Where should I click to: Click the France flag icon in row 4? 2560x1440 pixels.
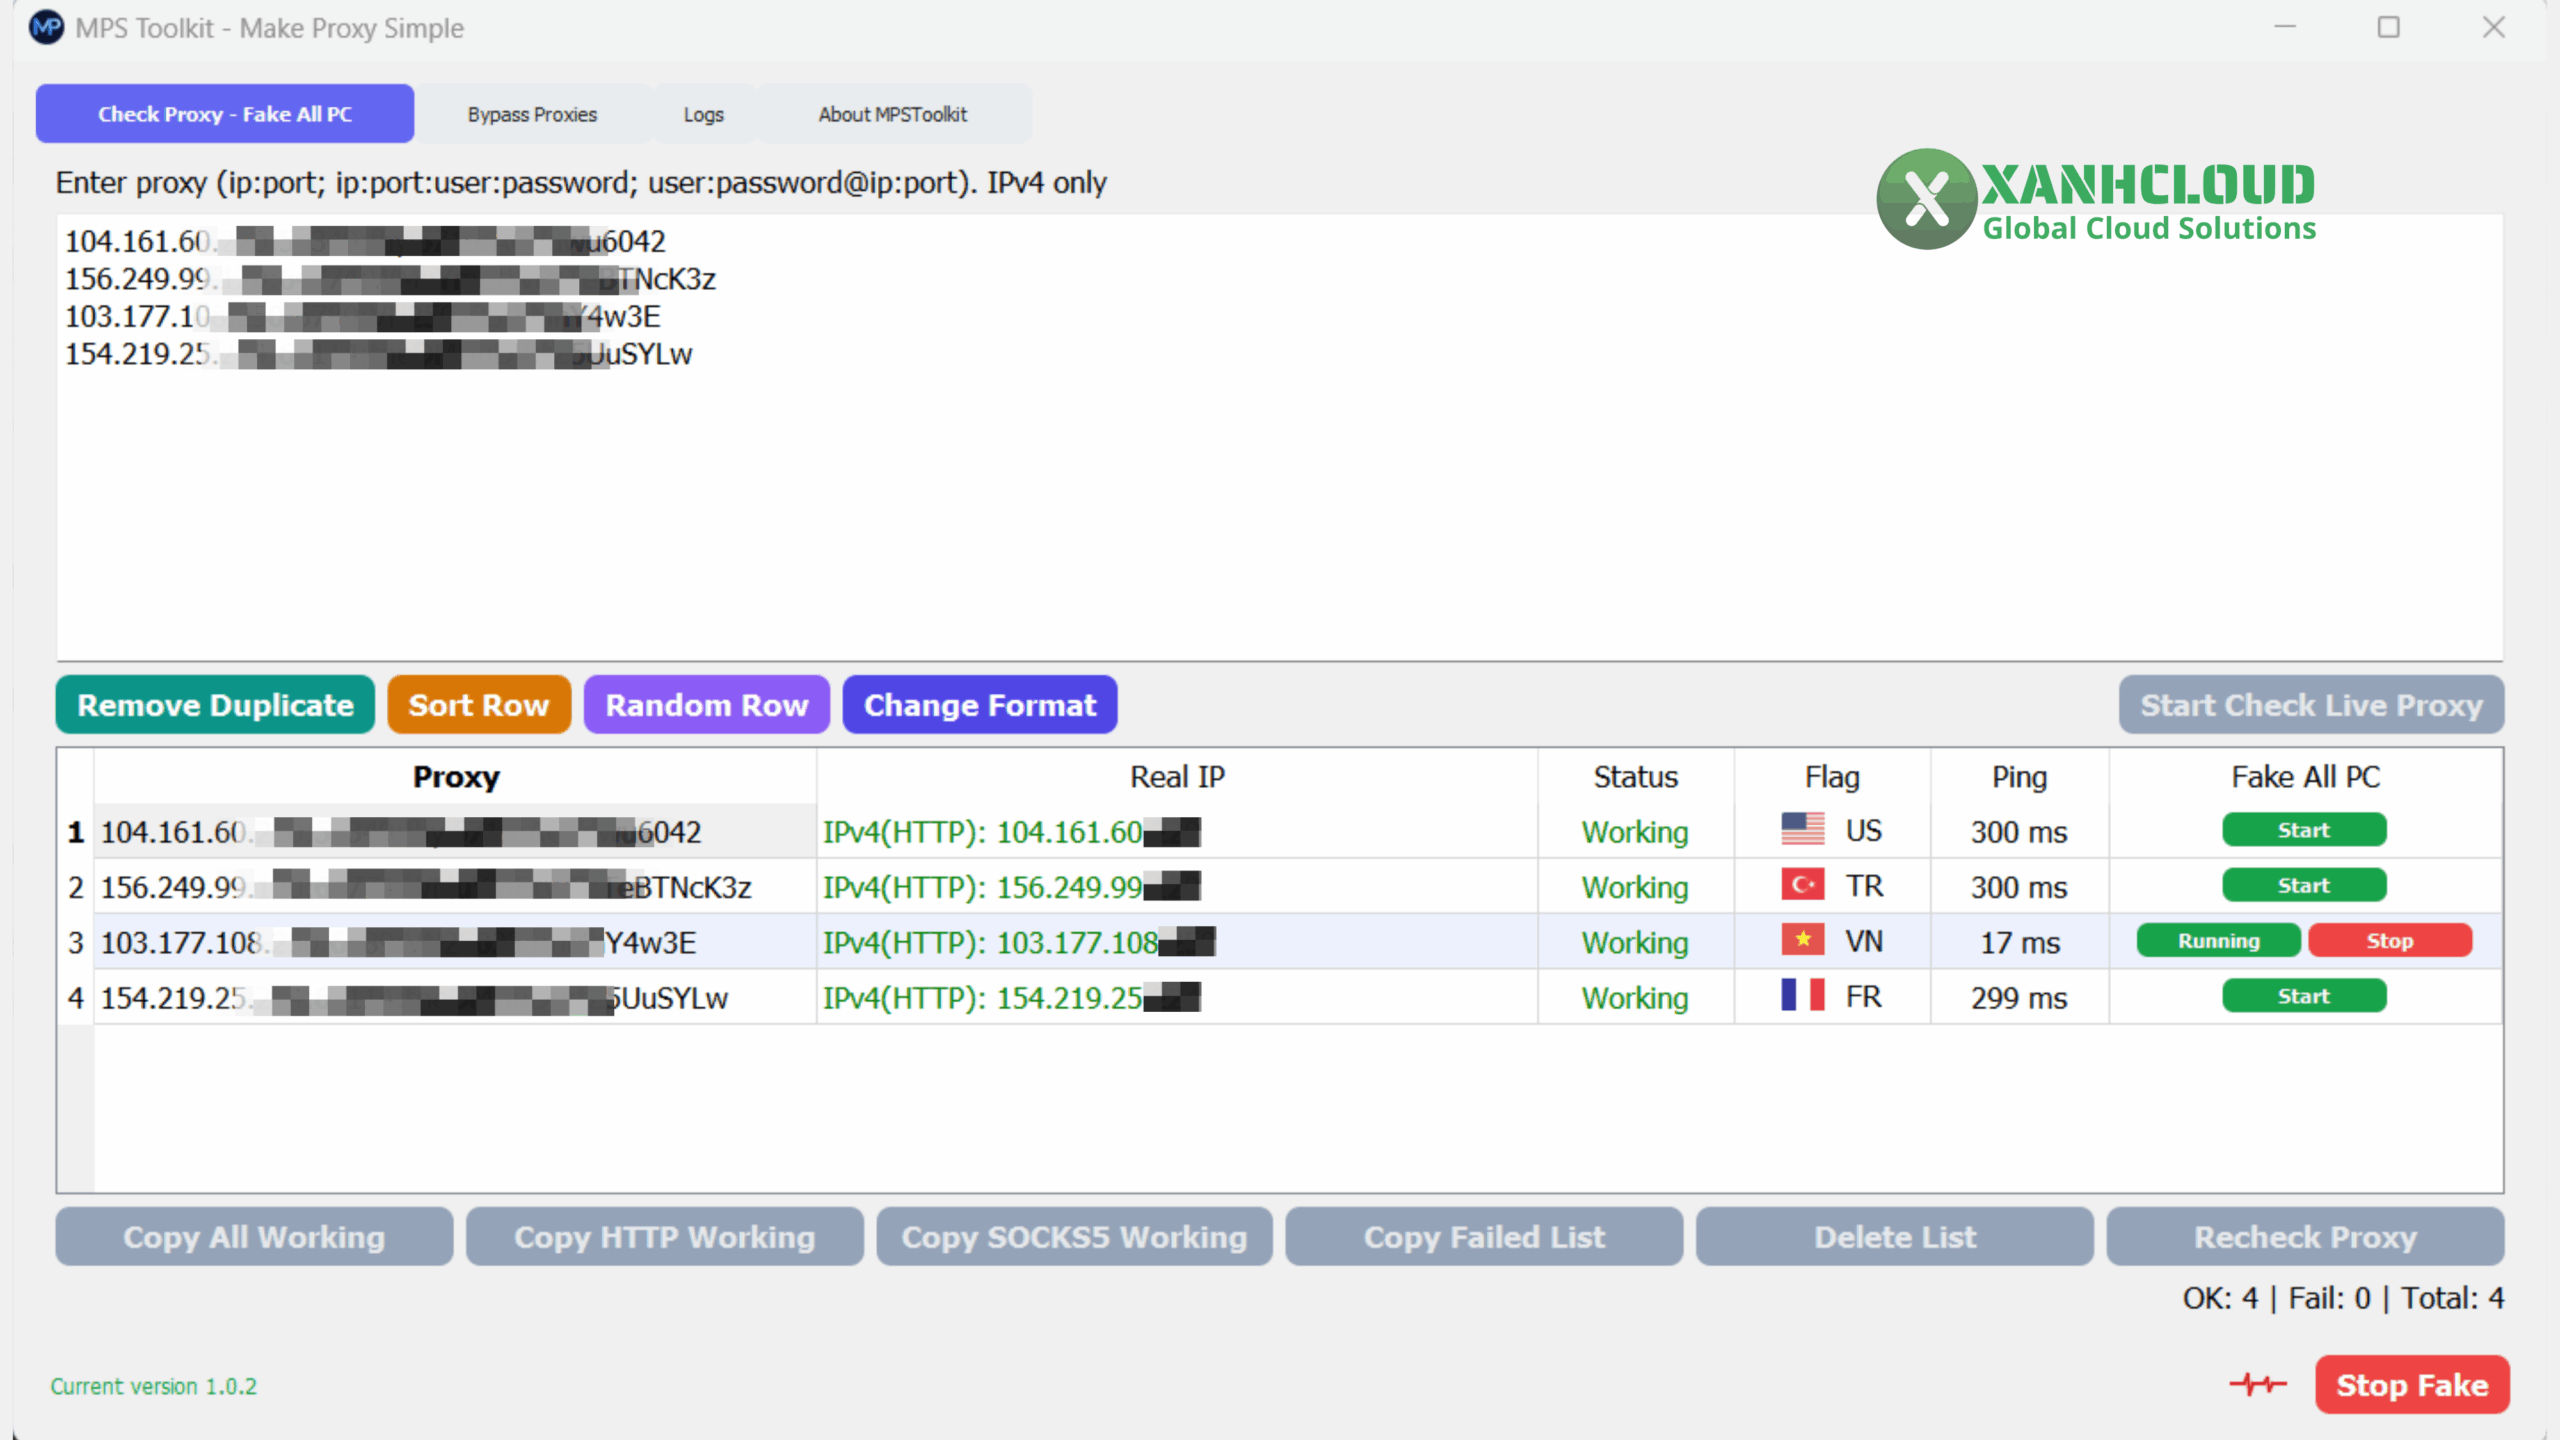coord(1802,996)
